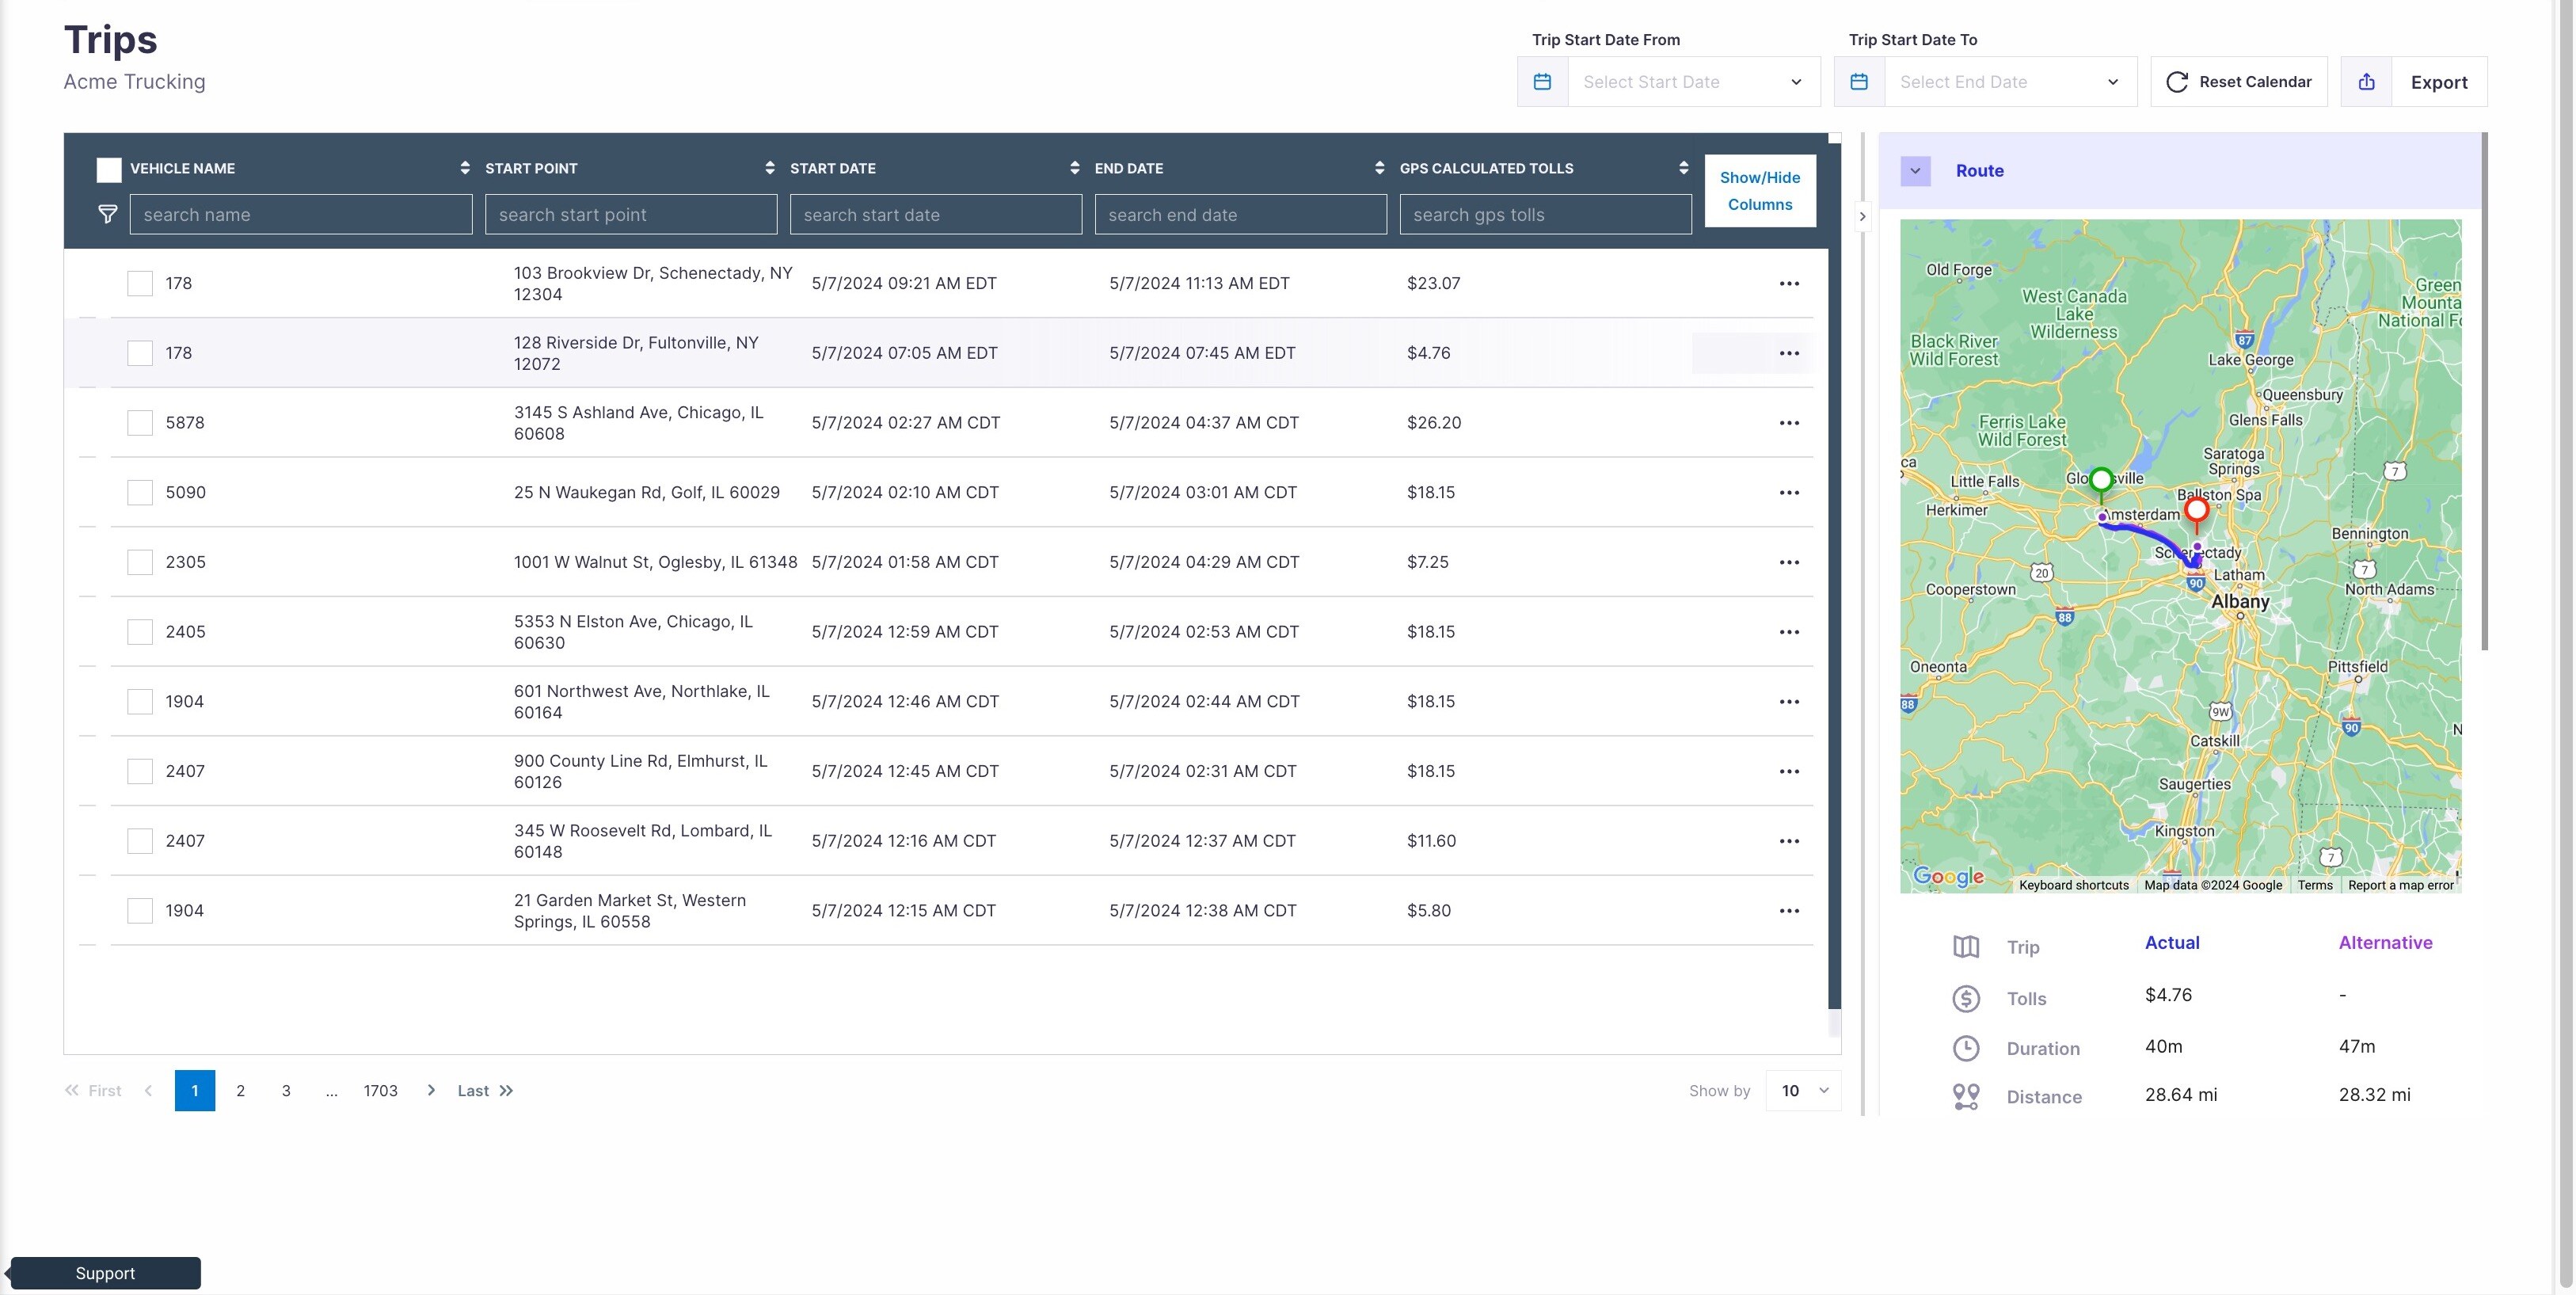The height and width of the screenshot is (1295, 2576).
Task: Go to page 1703 of trips
Action: 380,1090
